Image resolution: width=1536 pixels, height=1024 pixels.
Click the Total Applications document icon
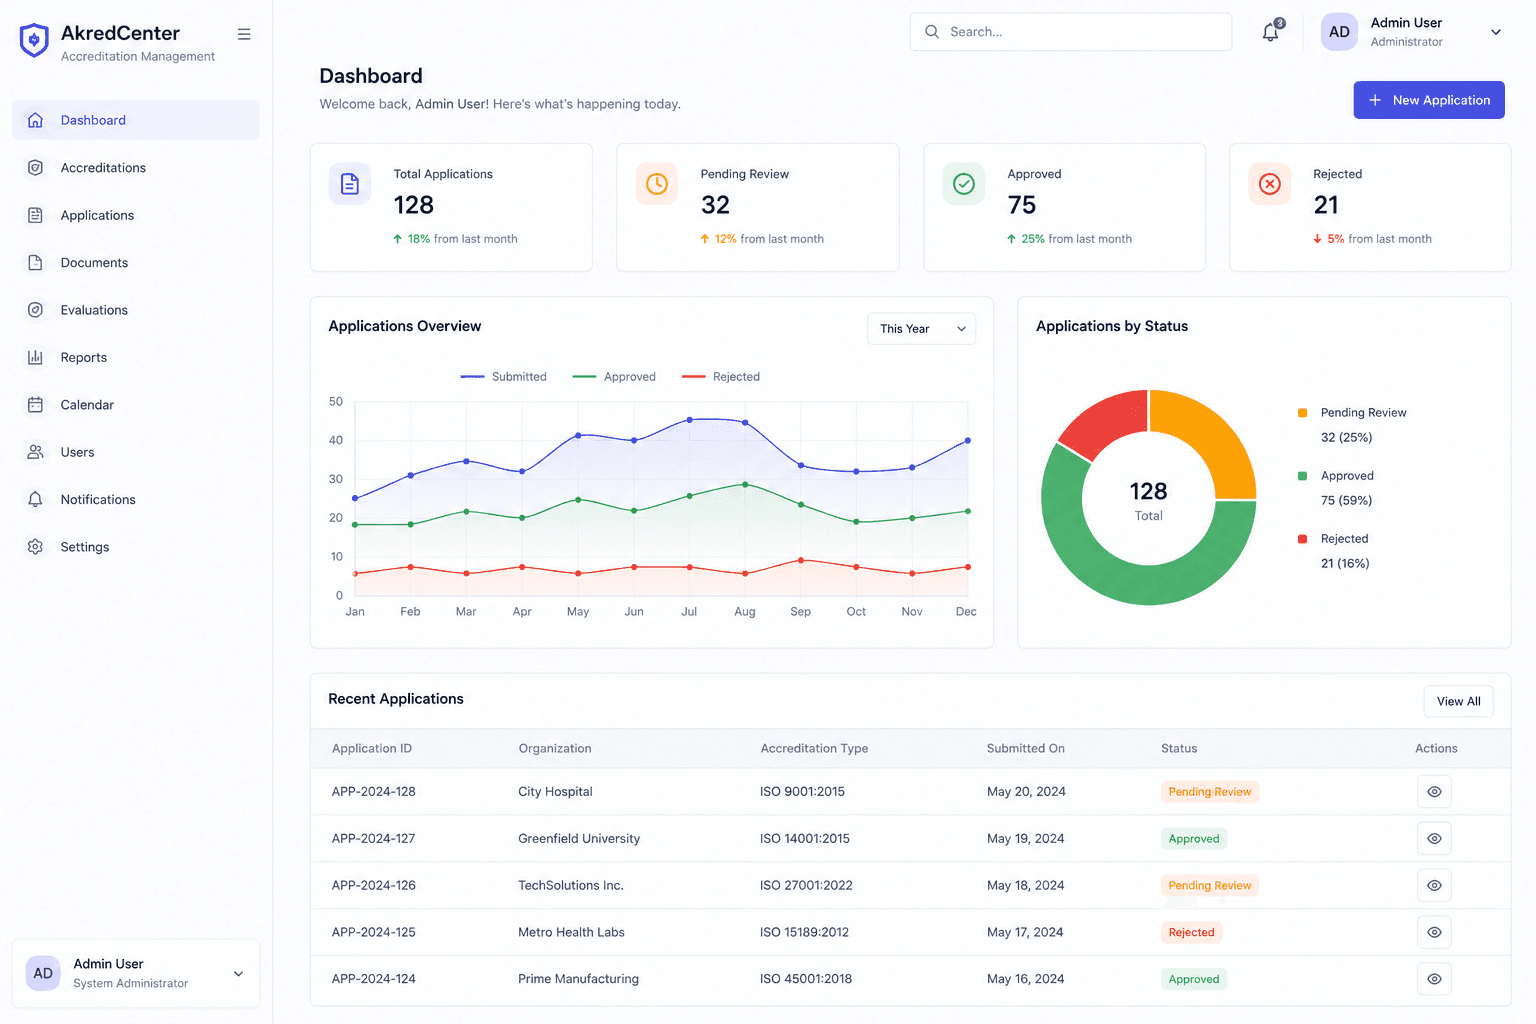coord(350,184)
